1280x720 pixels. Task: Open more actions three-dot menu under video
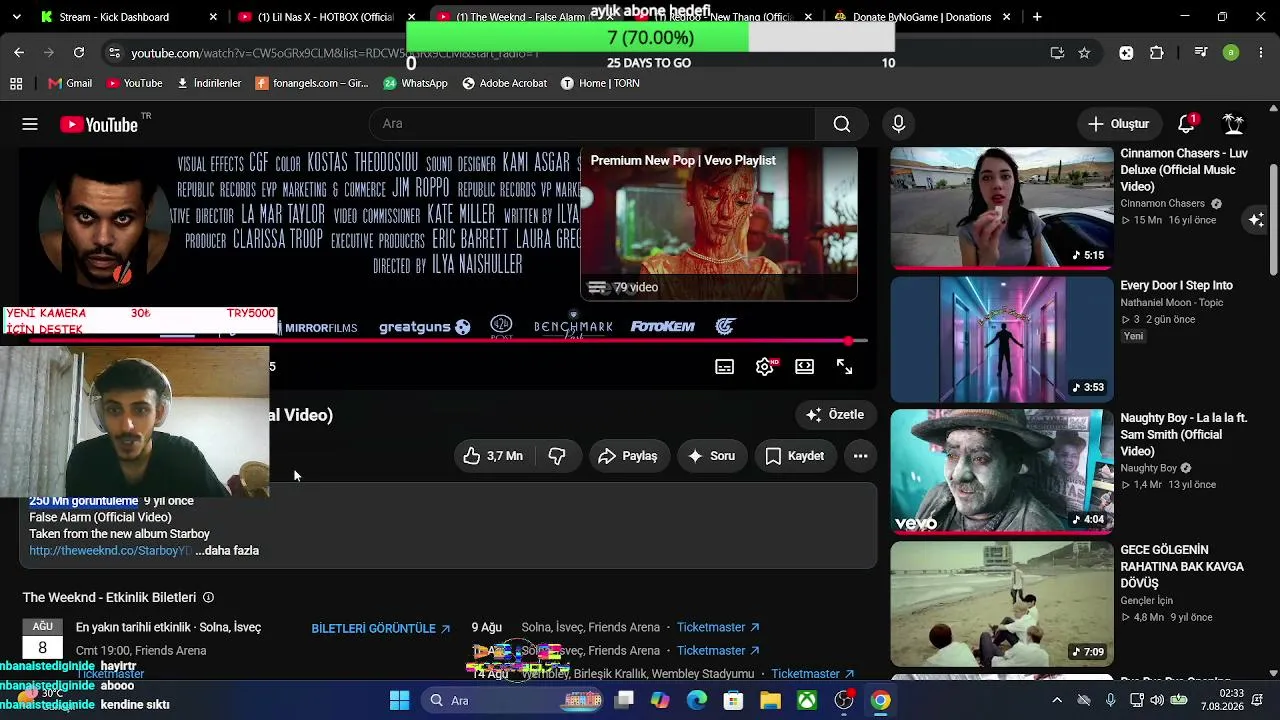coord(860,456)
